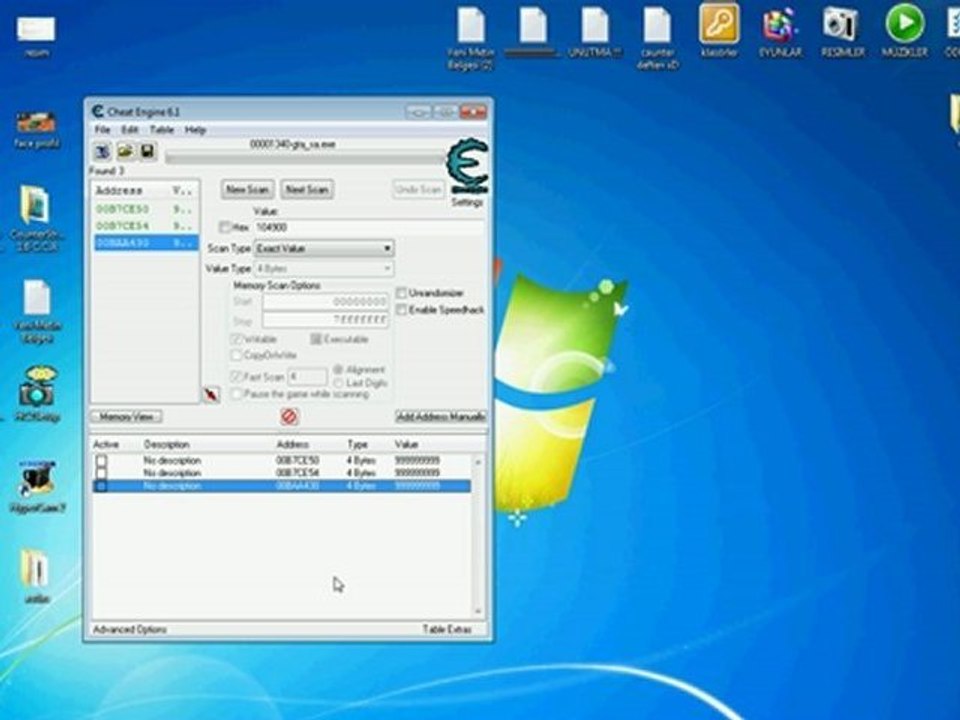
Task: Click the Start memory address field
Action: 326,301
